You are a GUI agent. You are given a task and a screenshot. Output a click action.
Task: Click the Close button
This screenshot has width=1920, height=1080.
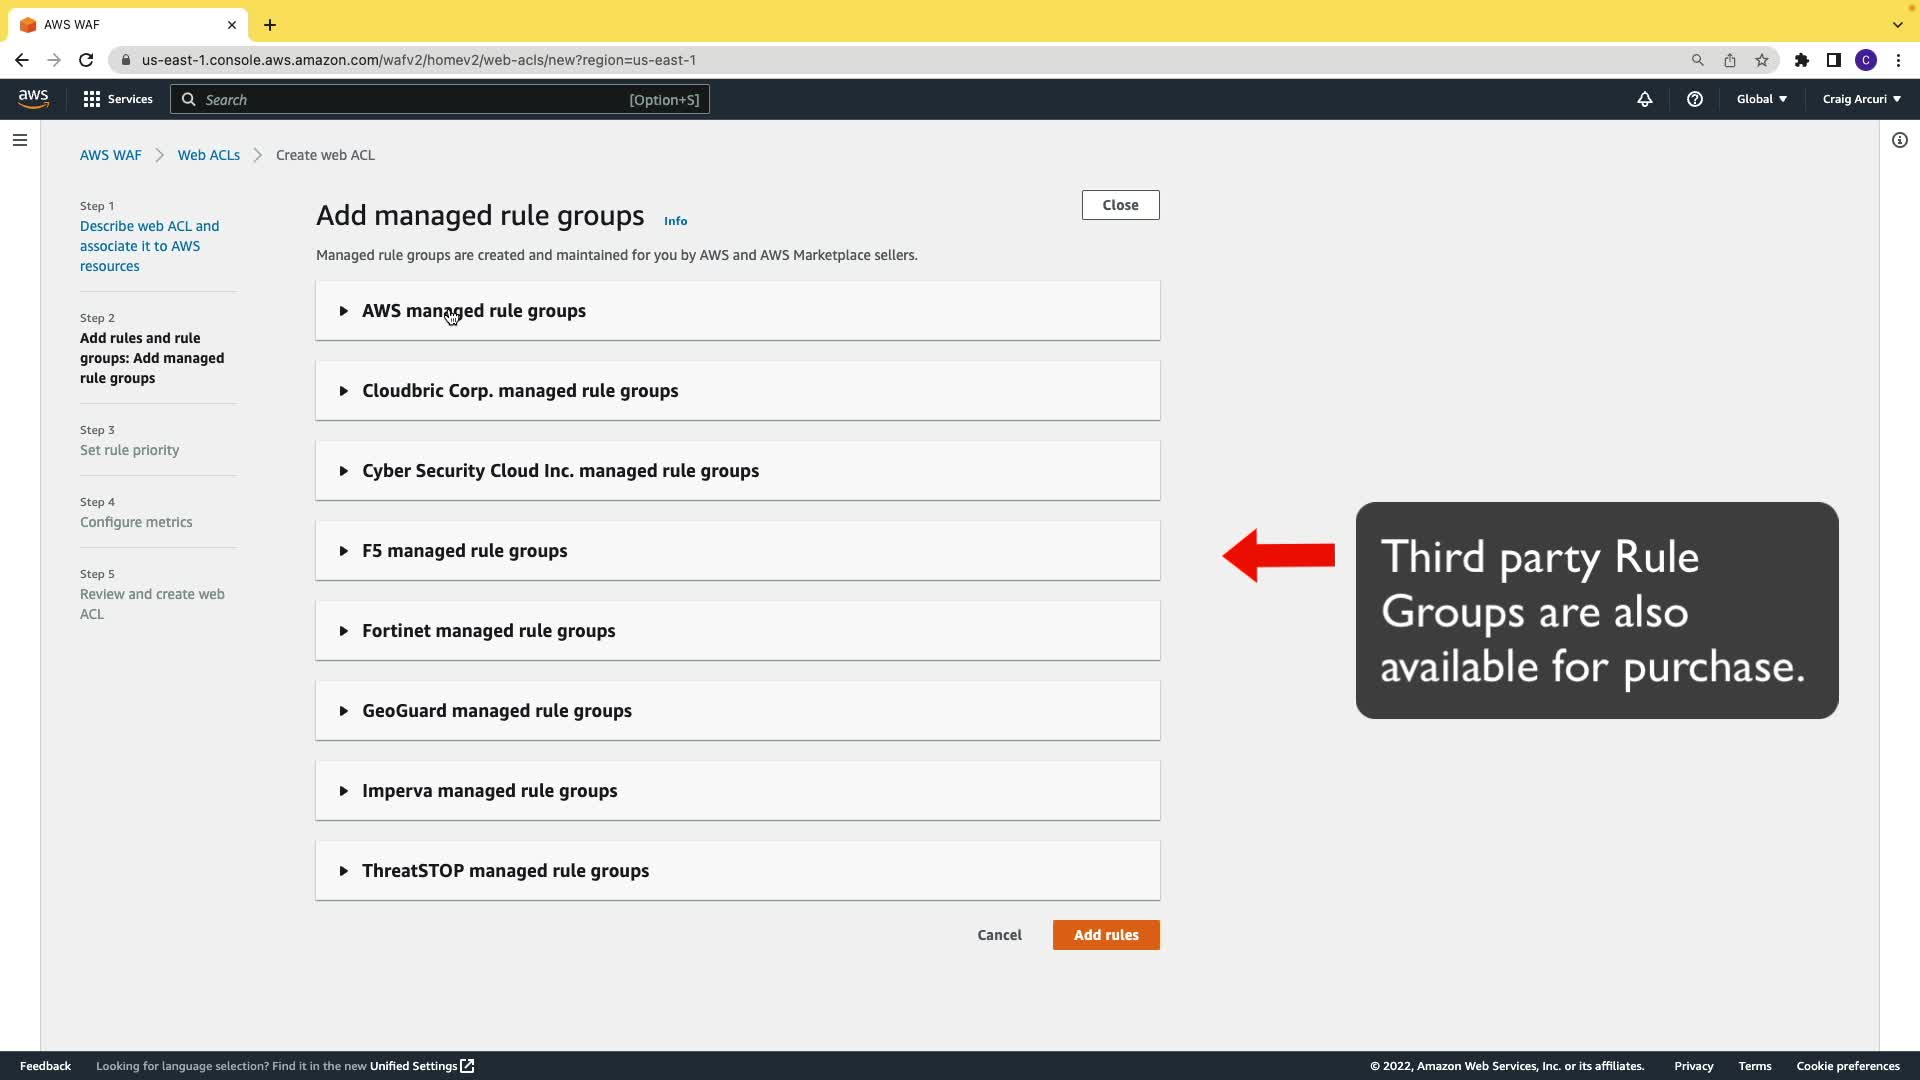coord(1120,205)
